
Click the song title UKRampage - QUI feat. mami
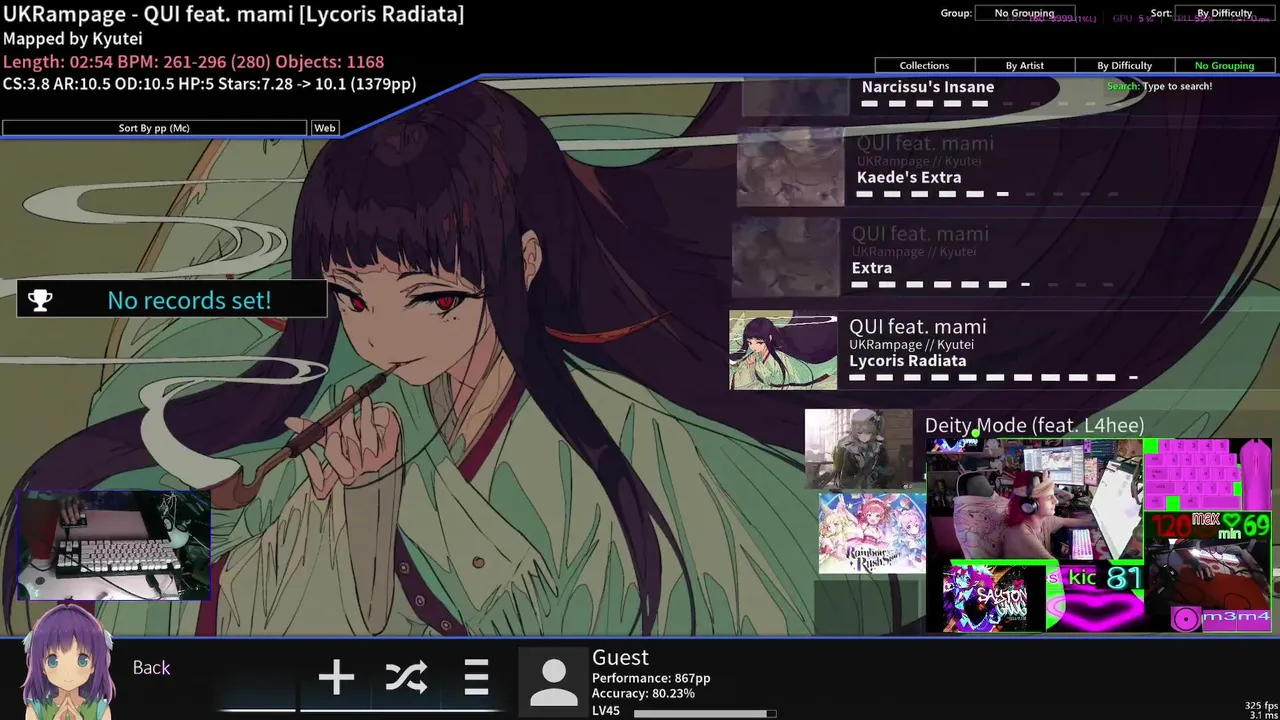pos(233,14)
